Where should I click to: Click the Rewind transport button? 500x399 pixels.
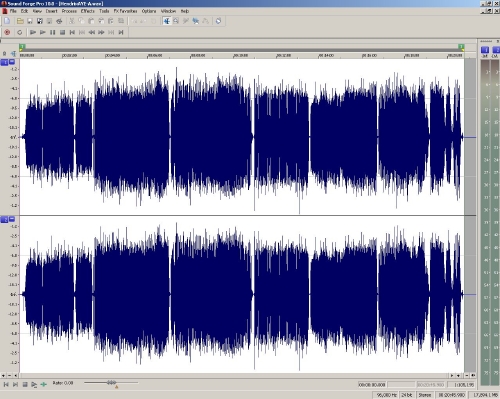tap(92, 32)
